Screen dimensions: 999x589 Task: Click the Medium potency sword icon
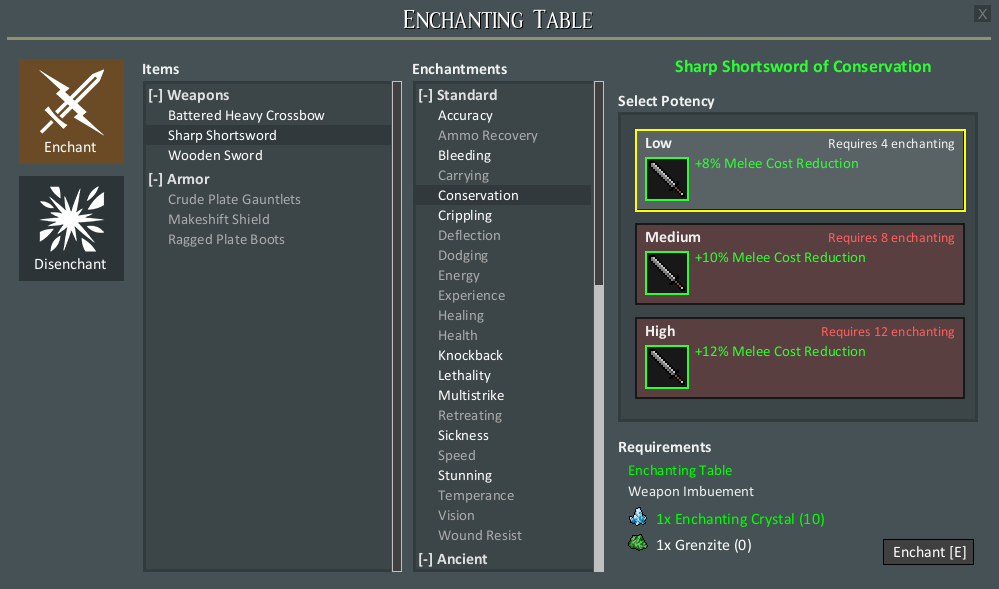[x=666, y=273]
